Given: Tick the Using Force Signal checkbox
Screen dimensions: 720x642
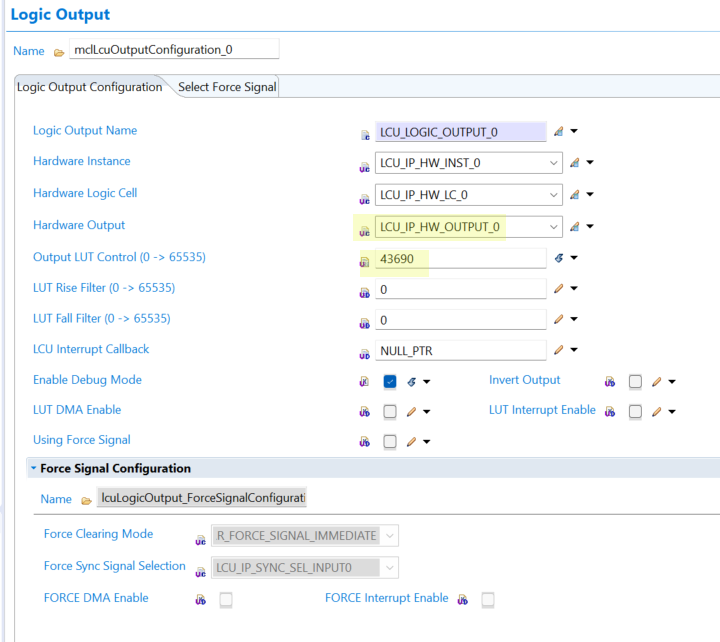Looking at the screenshot, I should click(x=390, y=441).
